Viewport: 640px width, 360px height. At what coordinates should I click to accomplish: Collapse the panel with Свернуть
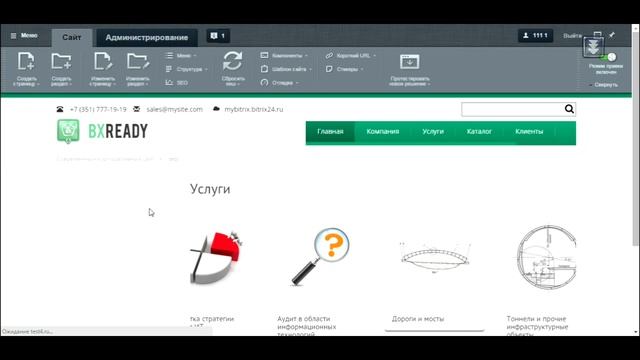coord(604,85)
